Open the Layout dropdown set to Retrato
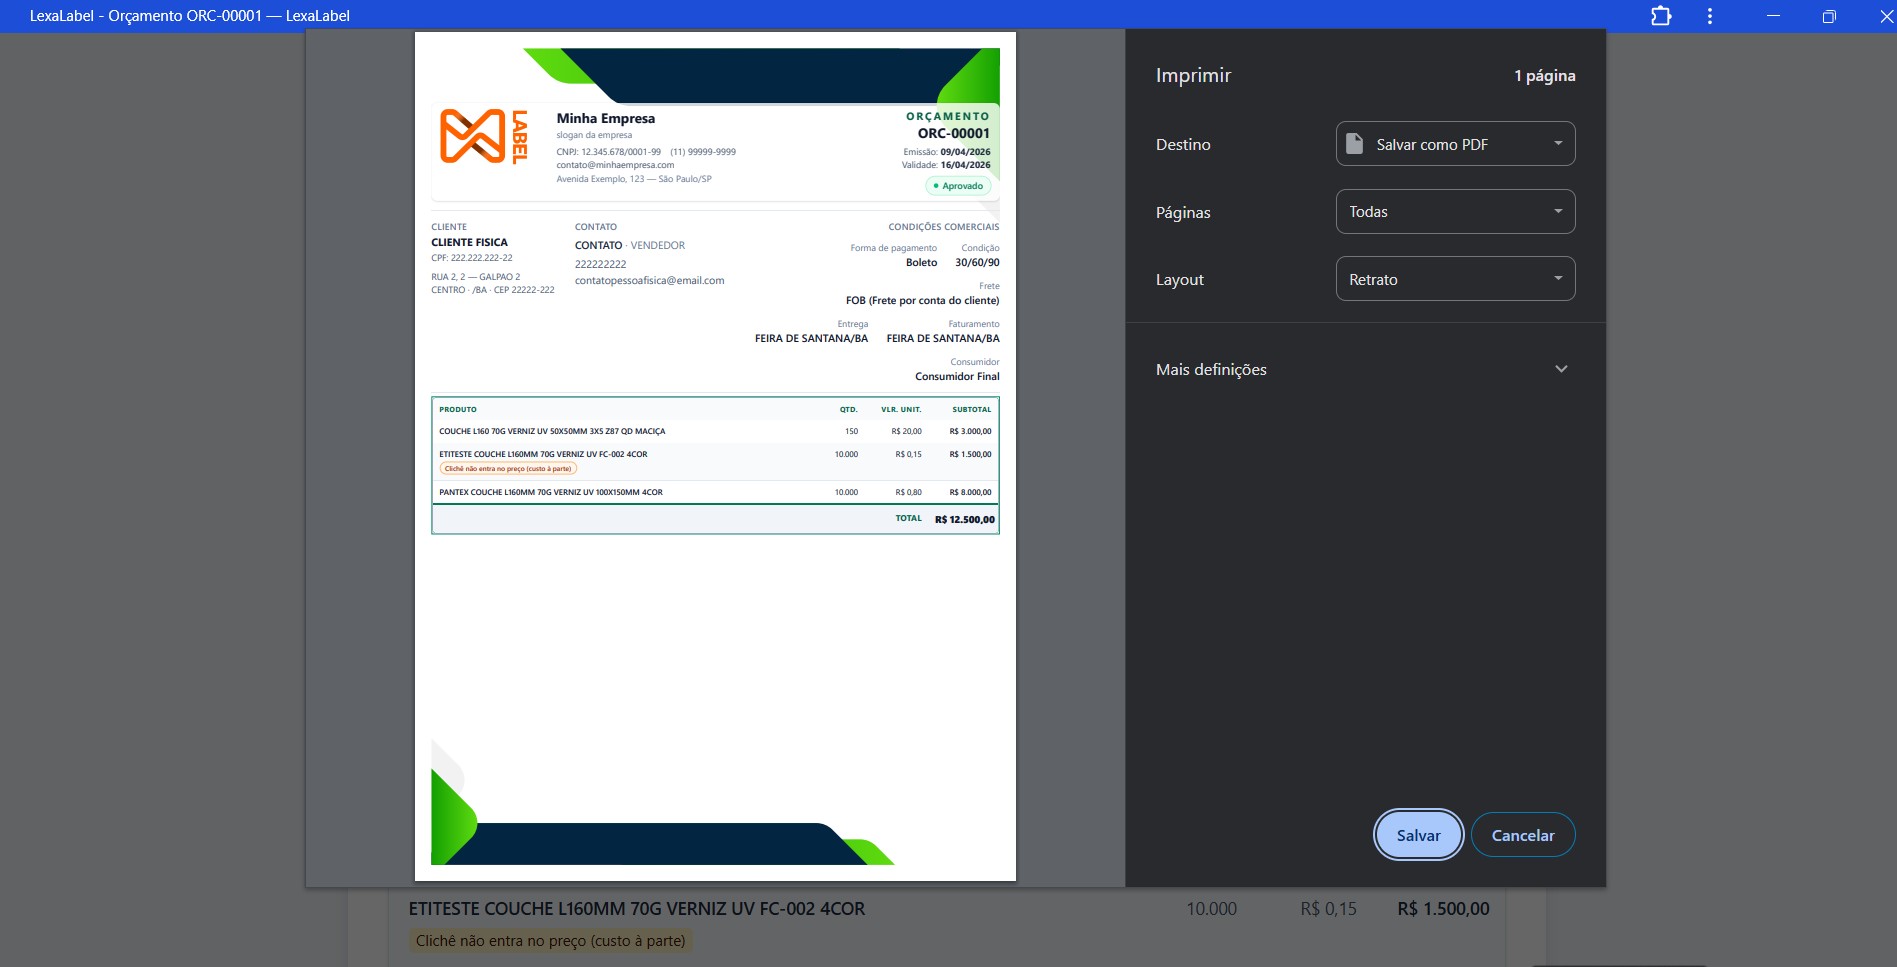This screenshot has width=1897, height=967. point(1455,279)
